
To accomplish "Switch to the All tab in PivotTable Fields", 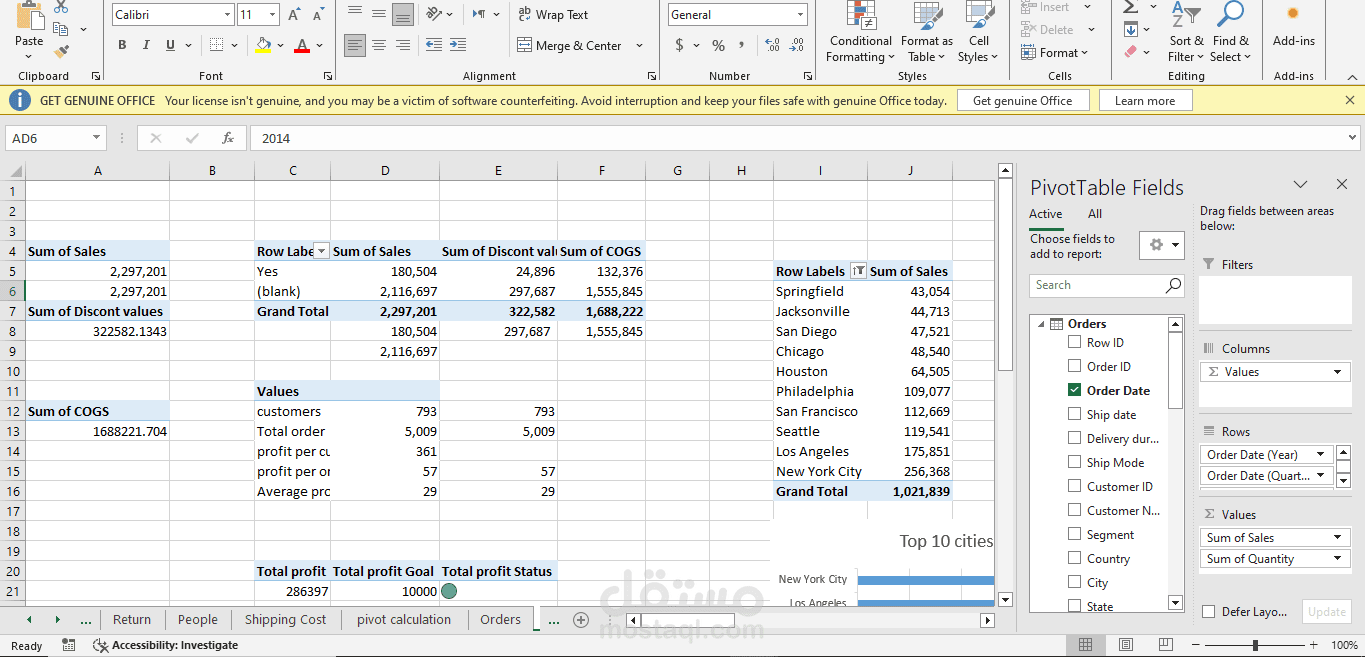I will 1095,214.
